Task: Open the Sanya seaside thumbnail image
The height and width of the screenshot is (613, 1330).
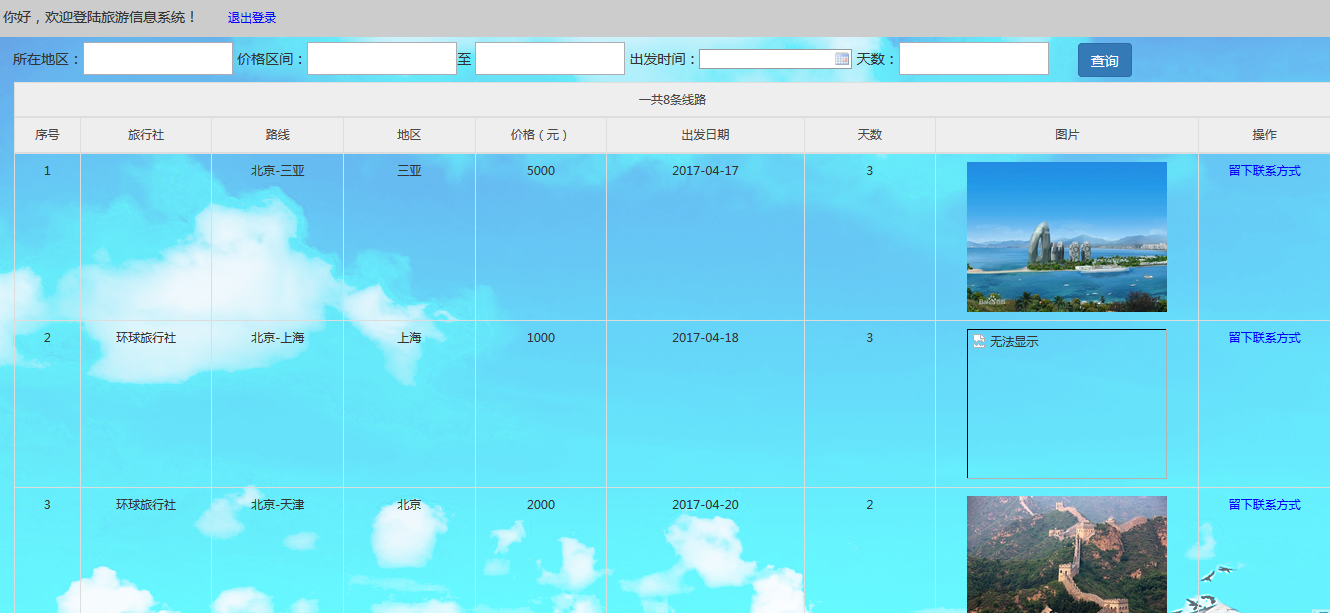Action: 1067,237
